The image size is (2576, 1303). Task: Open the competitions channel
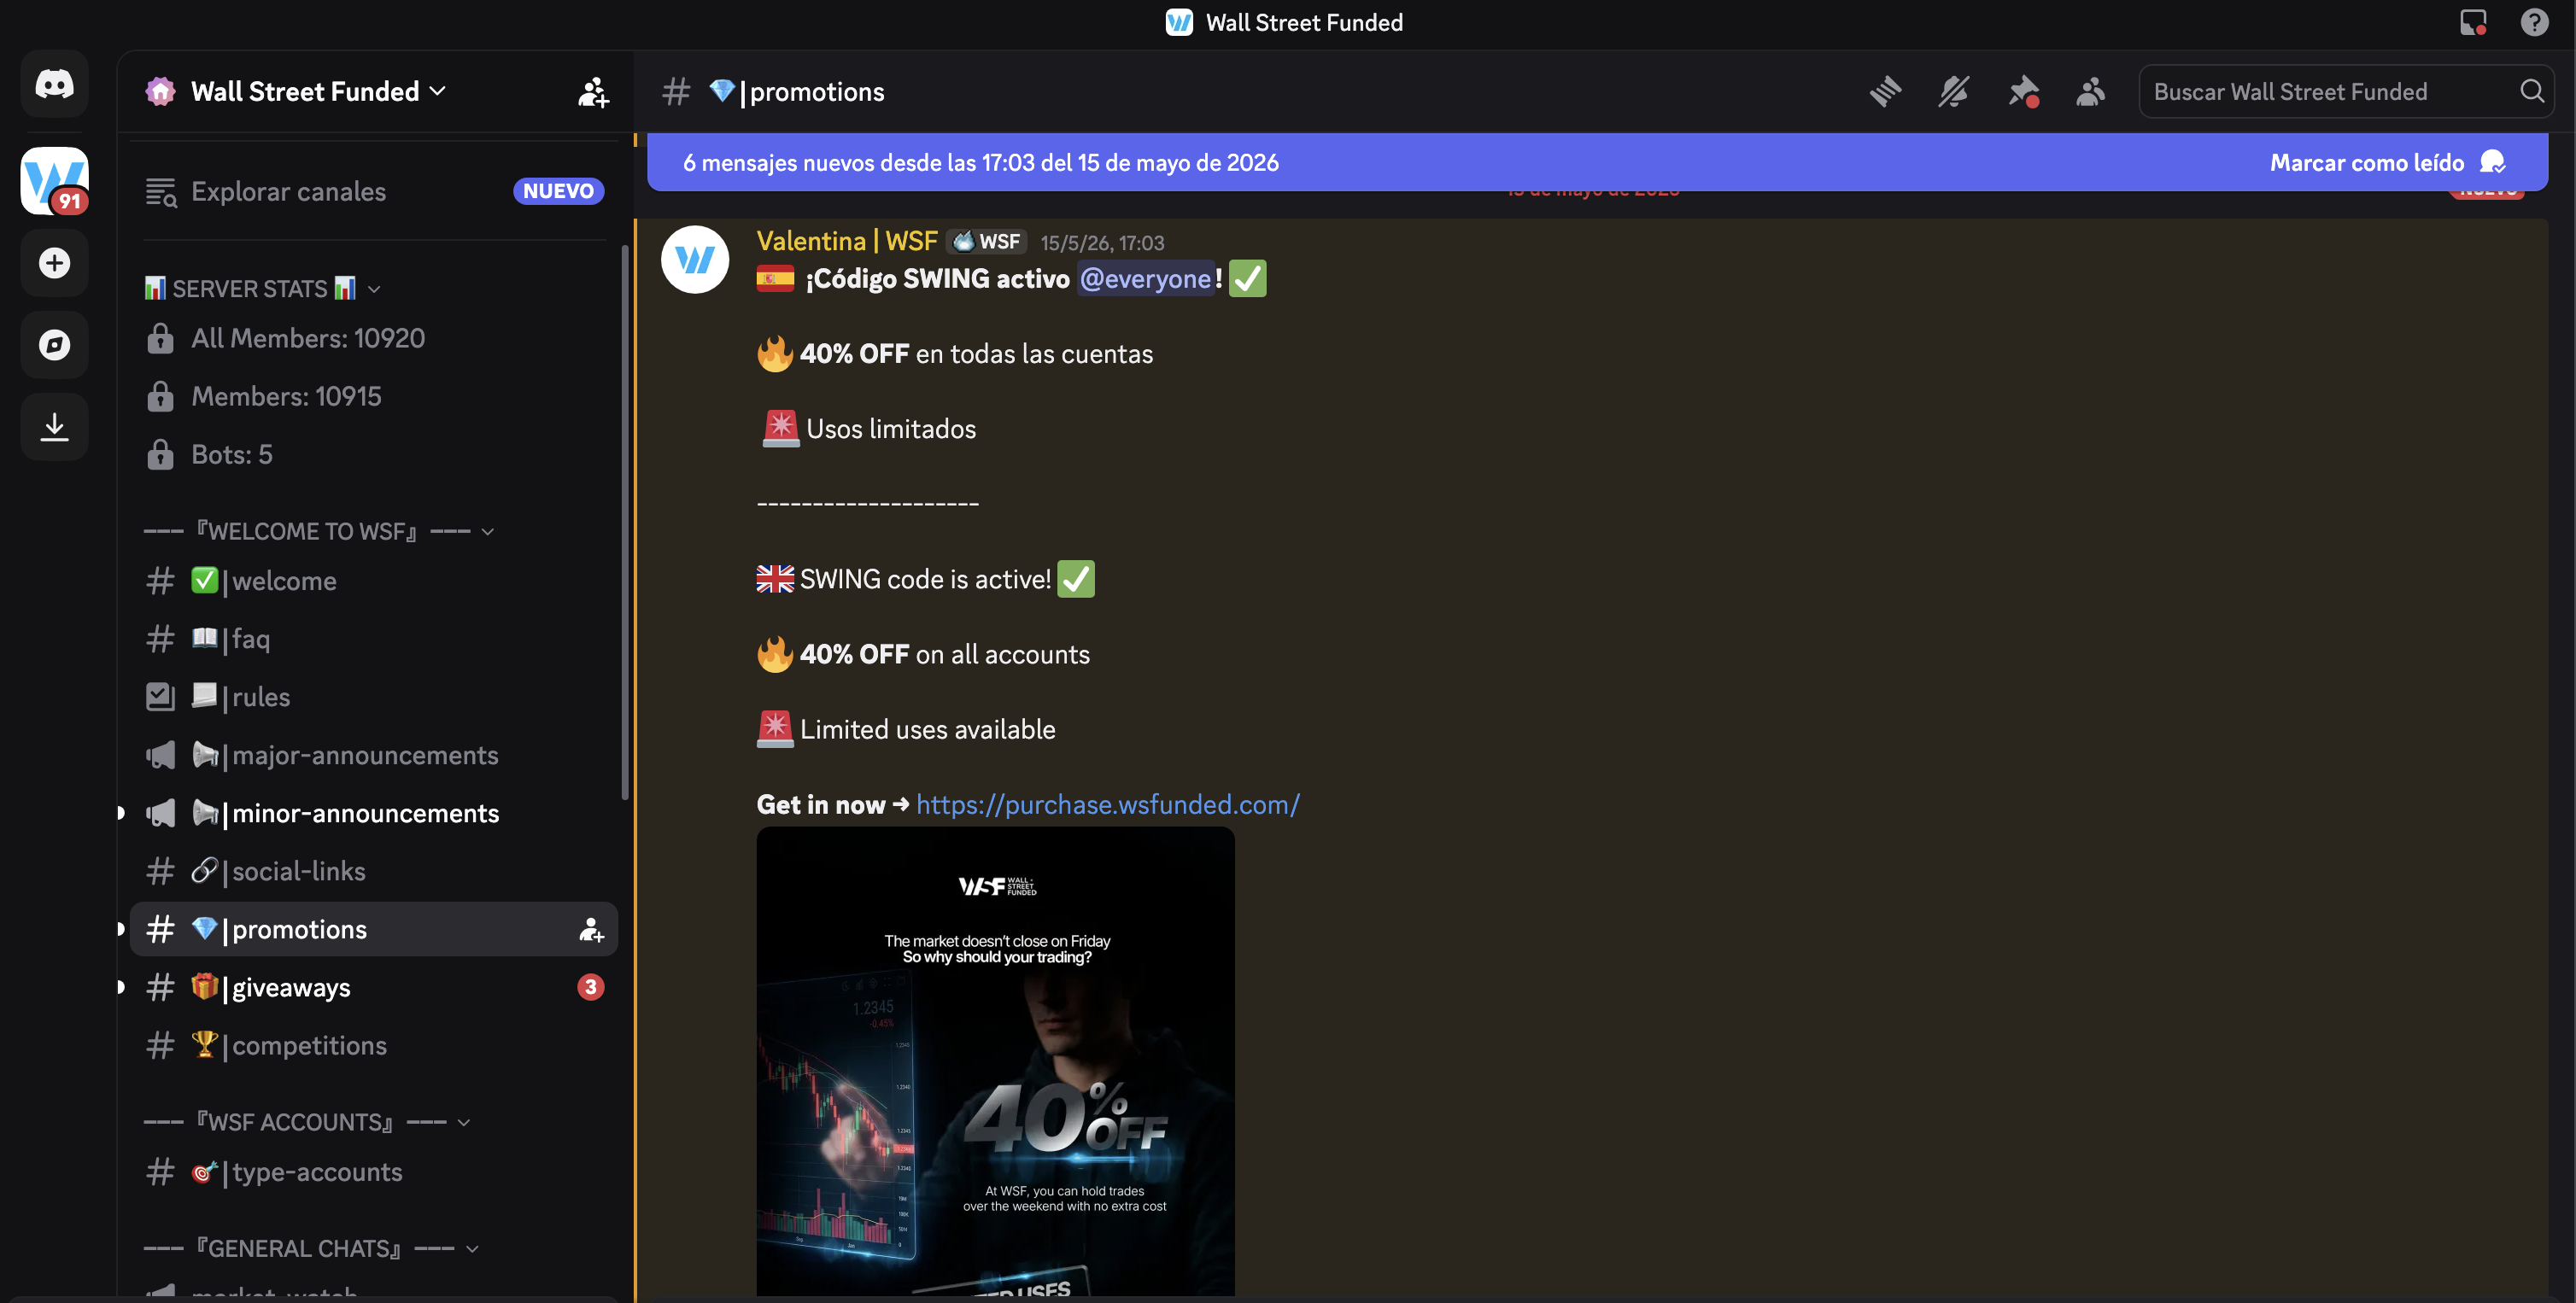[374, 1046]
